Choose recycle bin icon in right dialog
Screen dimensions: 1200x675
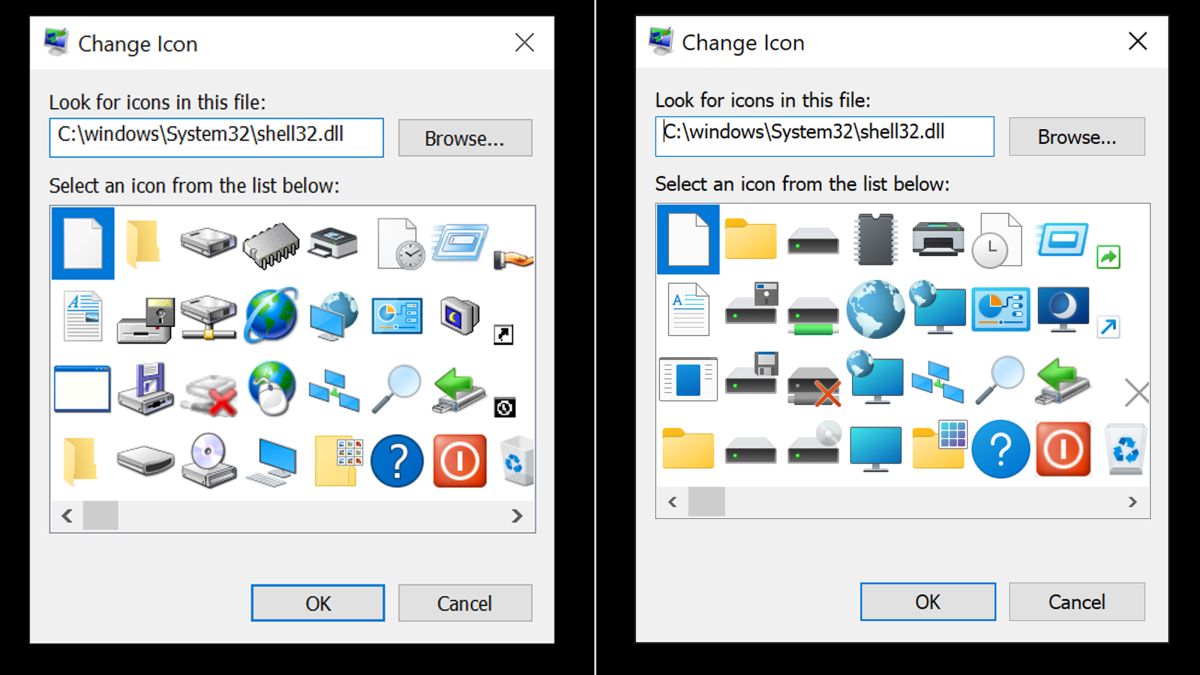pos(1125,448)
